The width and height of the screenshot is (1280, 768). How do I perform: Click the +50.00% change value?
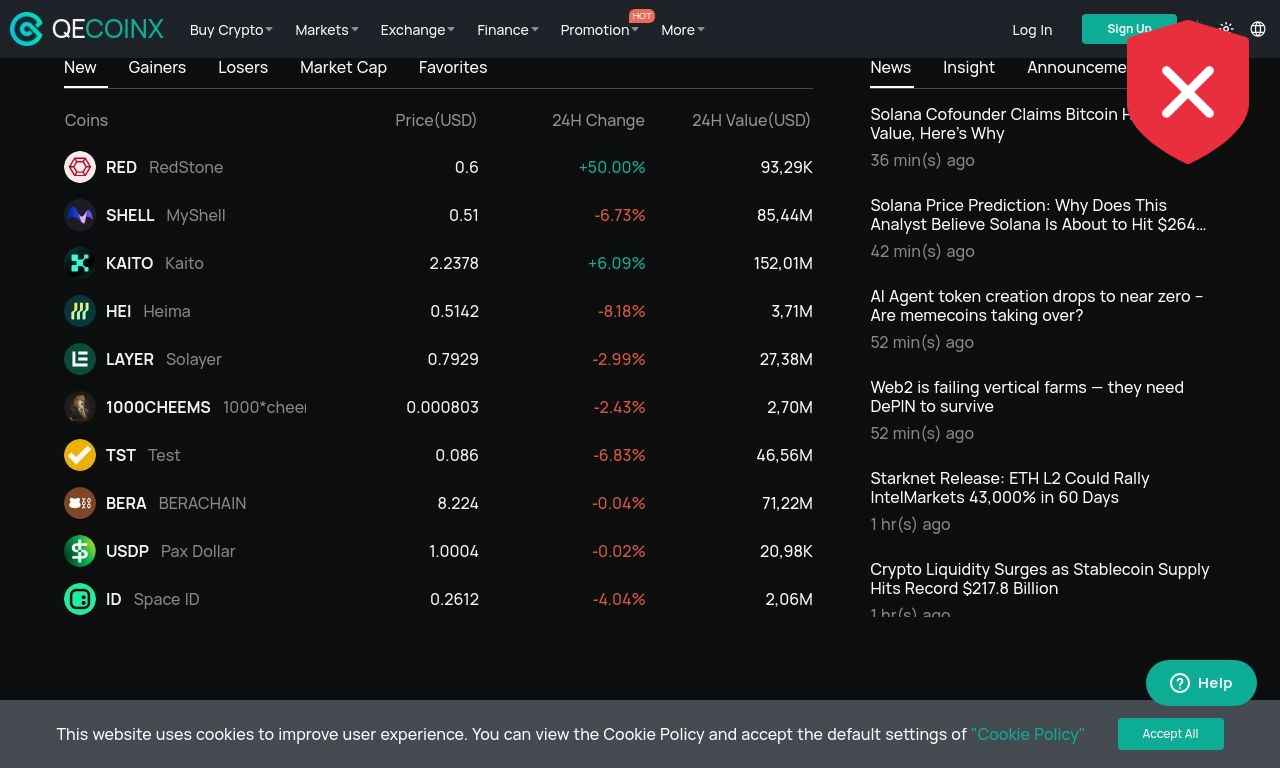coord(612,167)
